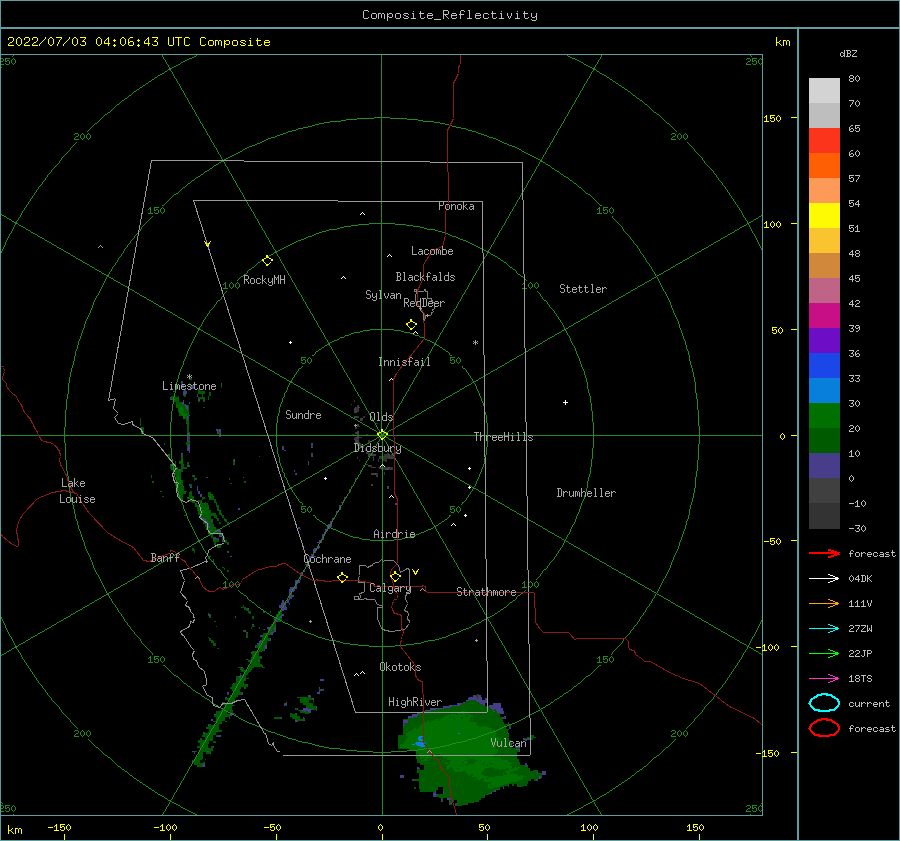
Task: Click the Didsbury label
Action: (378, 448)
